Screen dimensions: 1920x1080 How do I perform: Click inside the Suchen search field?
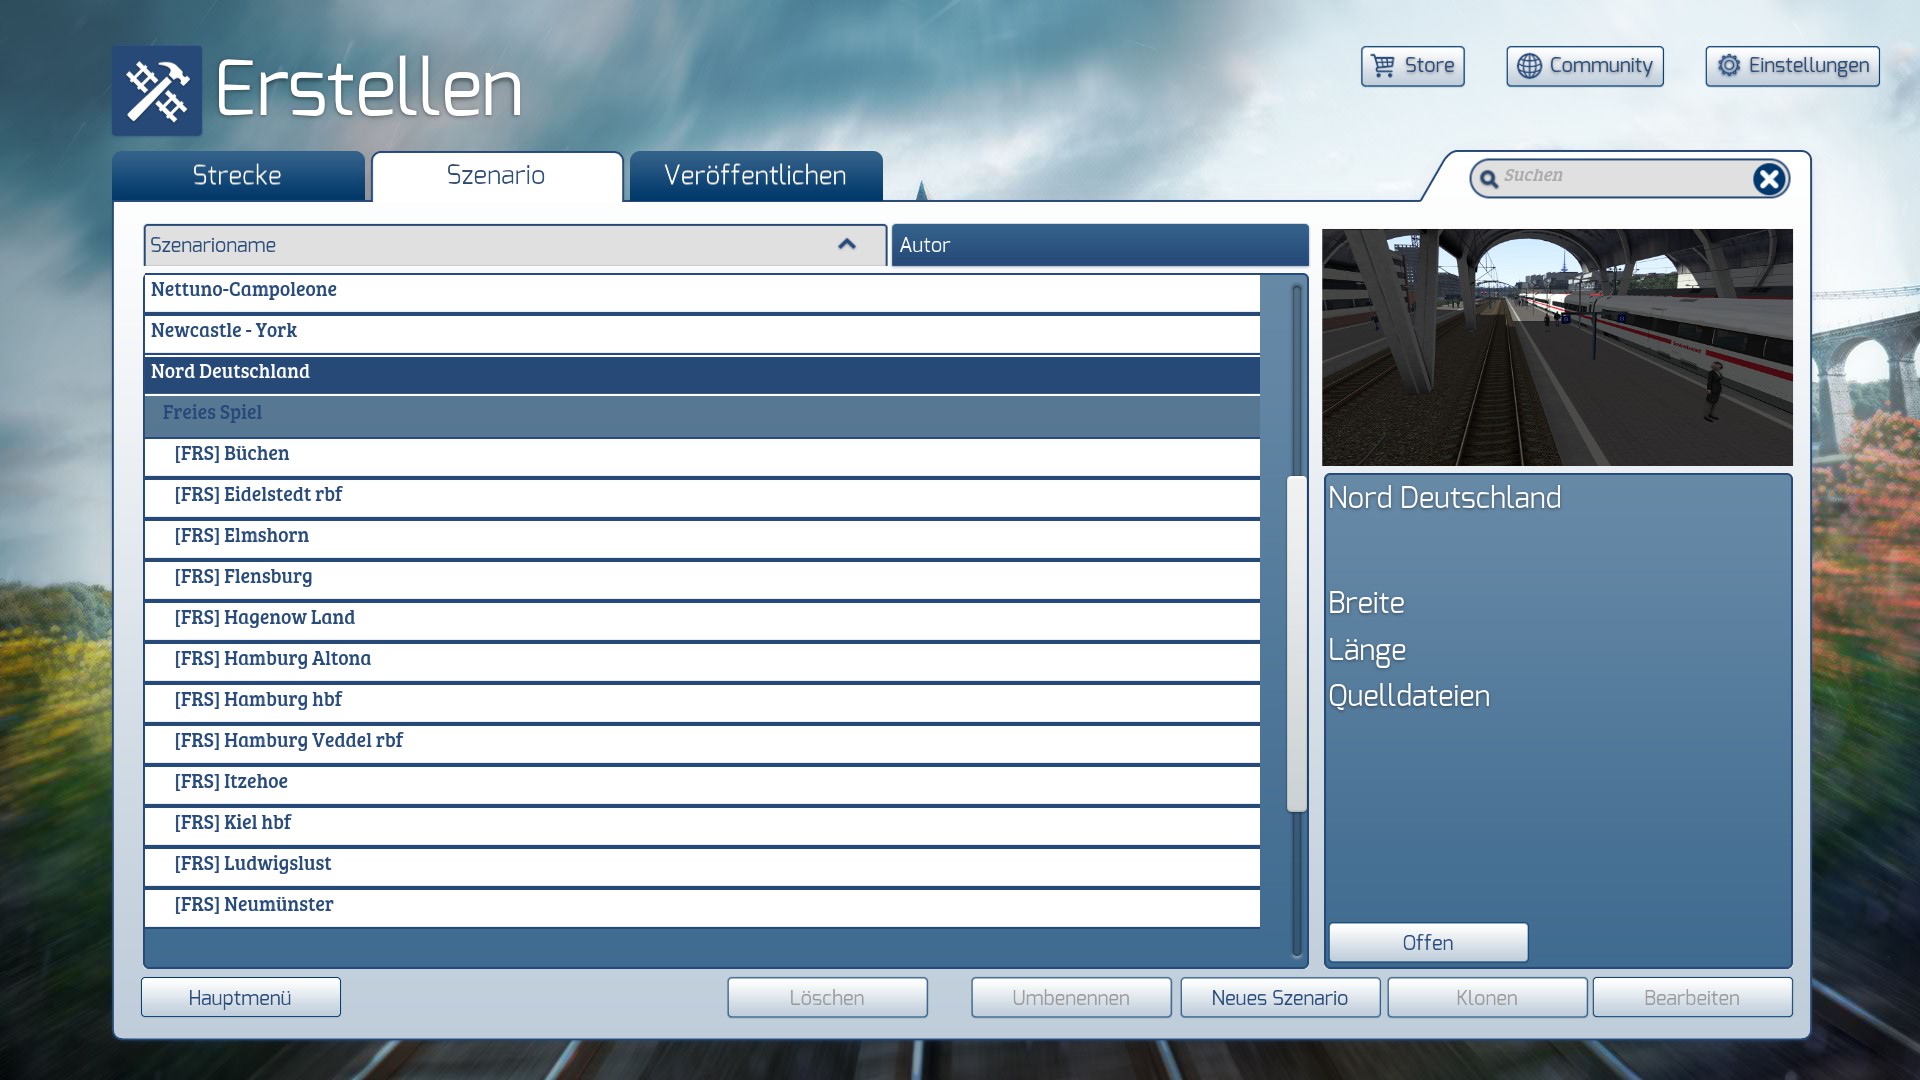1620,177
